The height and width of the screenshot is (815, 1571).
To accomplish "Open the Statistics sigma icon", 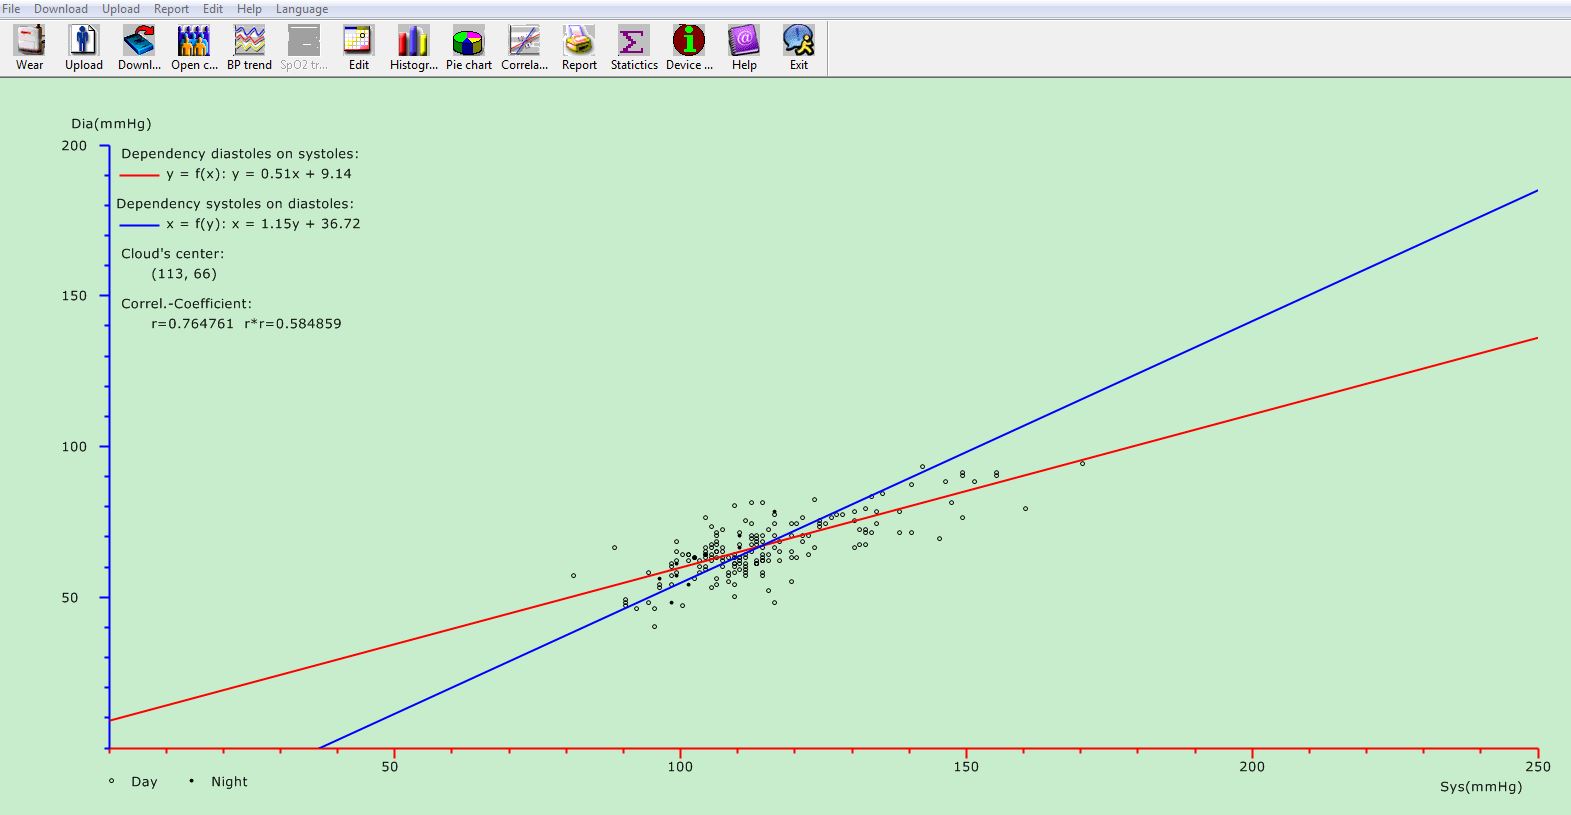I will click(x=634, y=42).
